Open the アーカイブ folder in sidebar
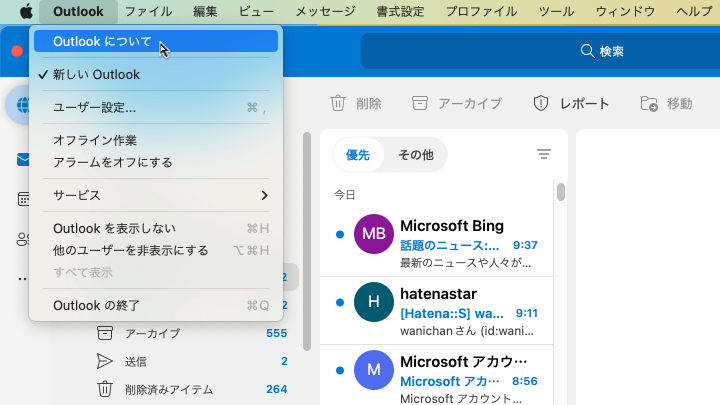Image resolution: width=720 pixels, height=405 pixels. point(192,333)
